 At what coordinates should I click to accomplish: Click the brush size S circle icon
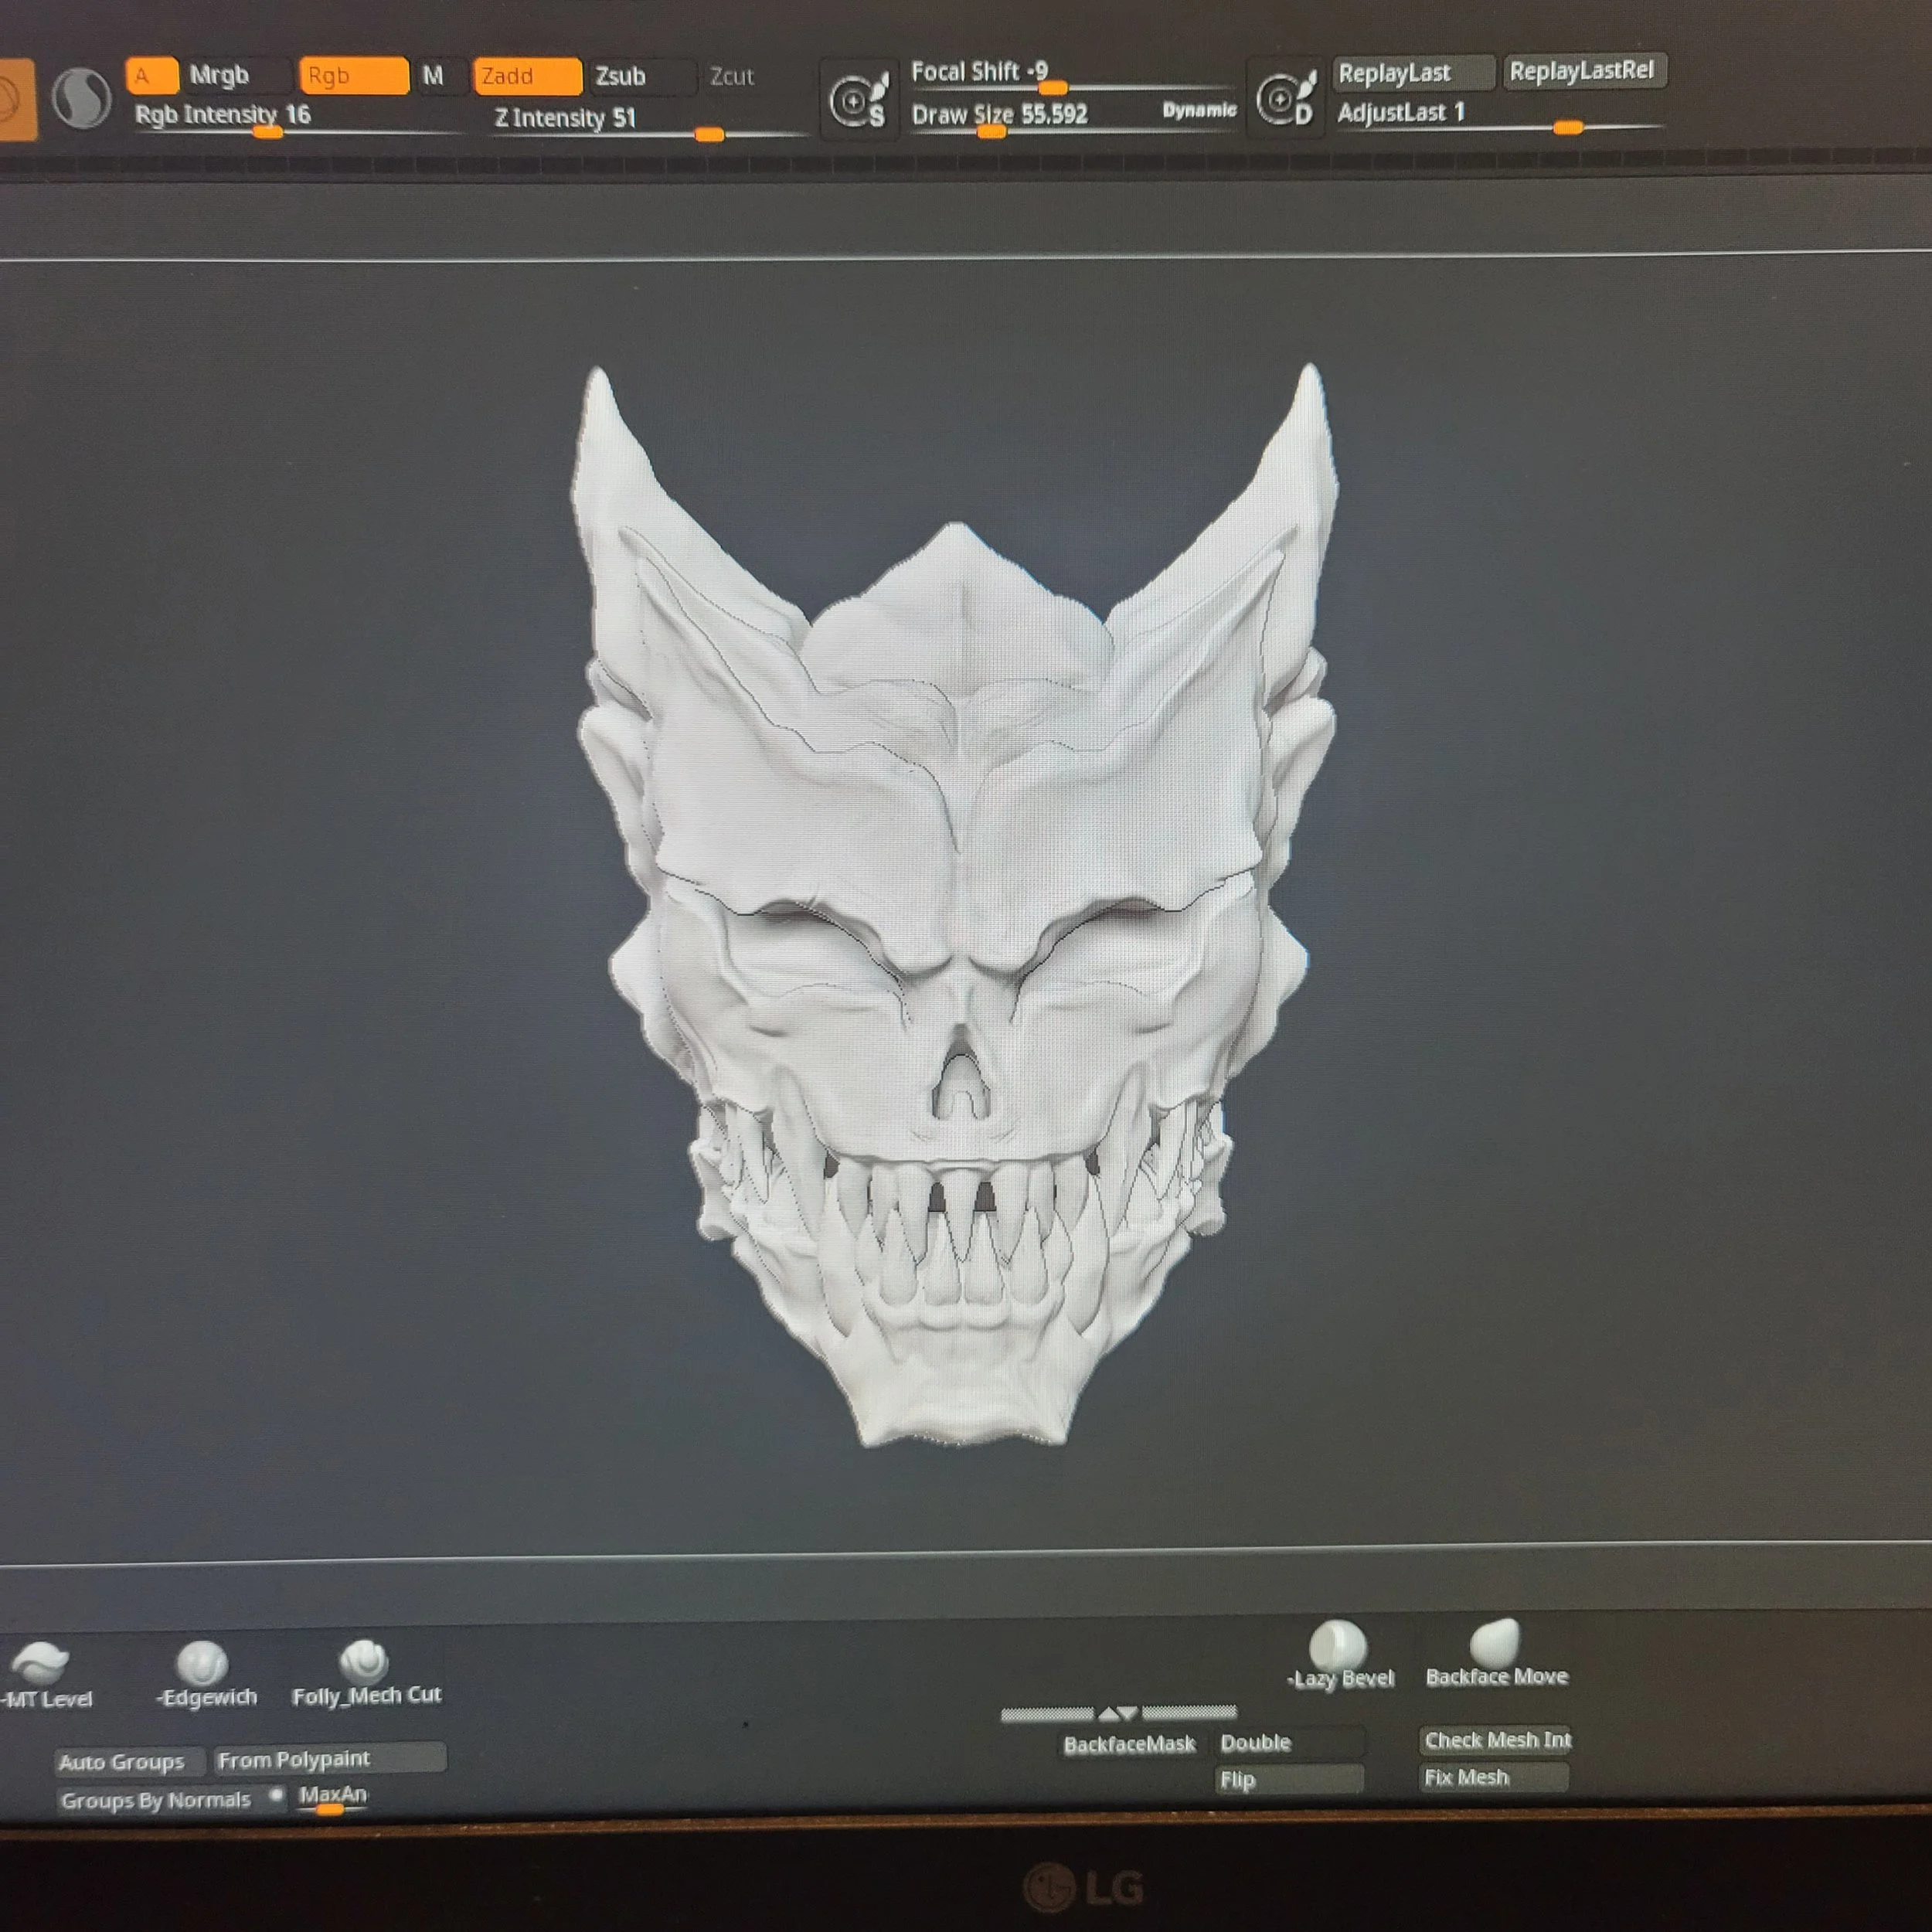[x=858, y=100]
